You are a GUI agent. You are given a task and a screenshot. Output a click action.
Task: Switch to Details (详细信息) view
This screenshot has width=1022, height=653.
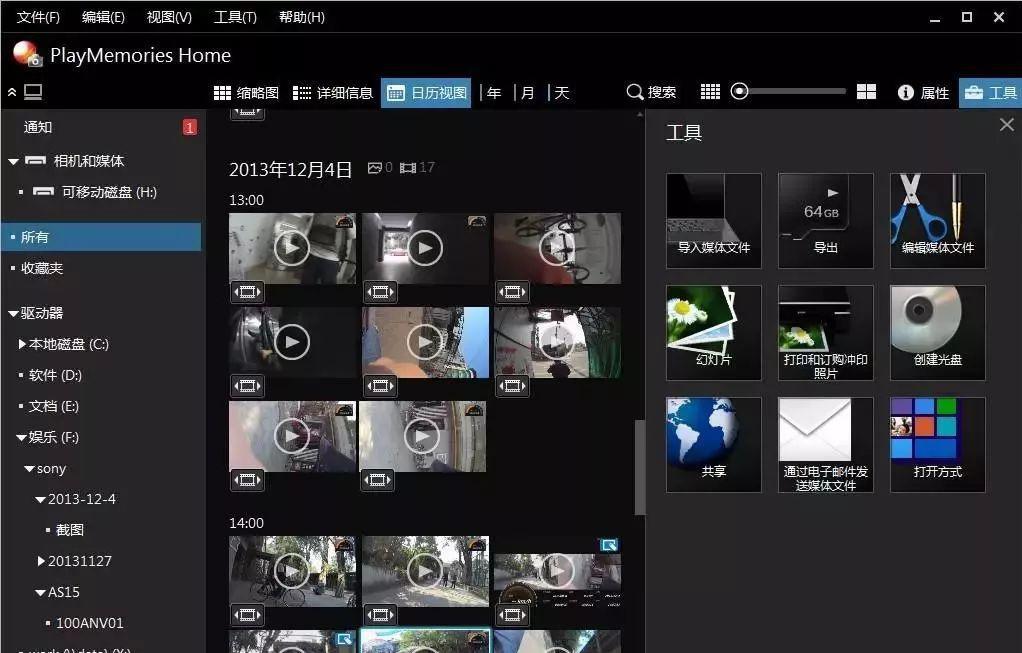332,93
